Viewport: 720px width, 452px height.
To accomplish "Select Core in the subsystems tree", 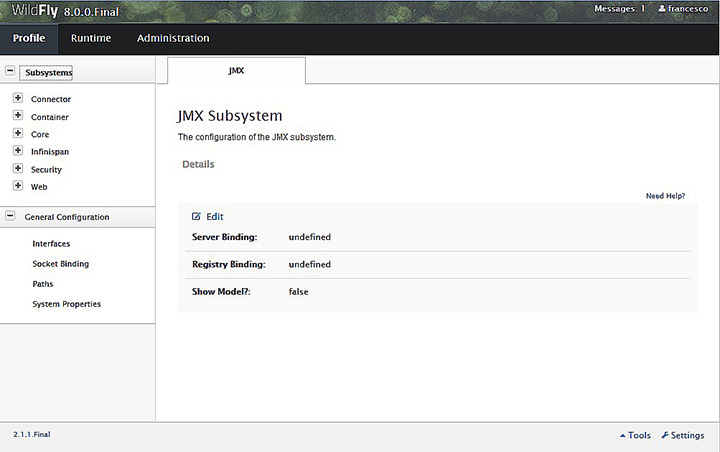I will click(x=40, y=135).
